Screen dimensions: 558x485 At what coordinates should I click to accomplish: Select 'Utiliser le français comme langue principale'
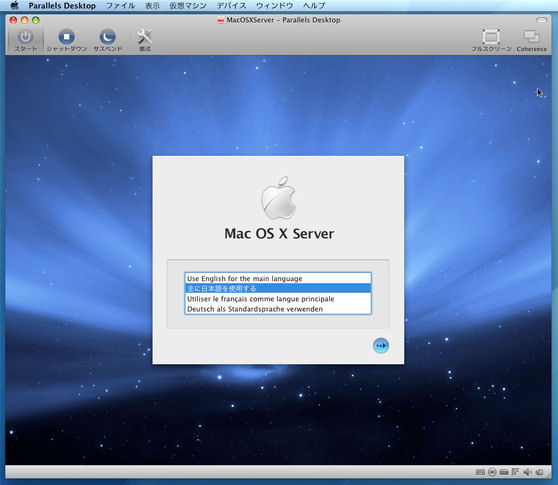point(278,299)
